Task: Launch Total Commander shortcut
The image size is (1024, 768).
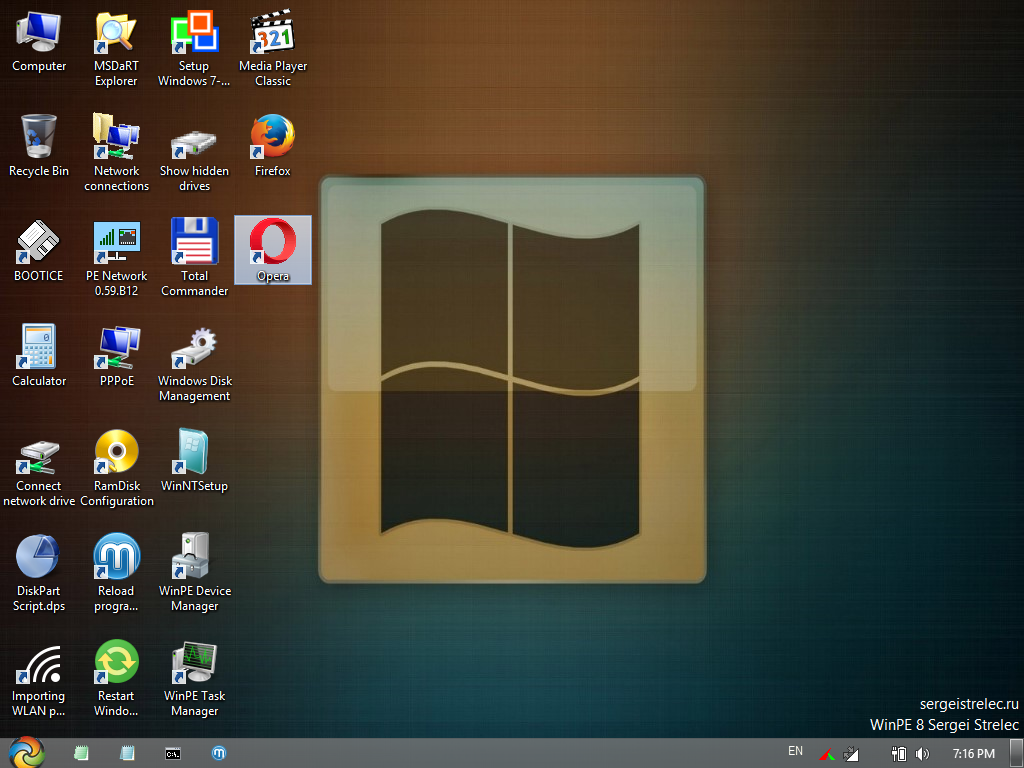Action: (194, 258)
